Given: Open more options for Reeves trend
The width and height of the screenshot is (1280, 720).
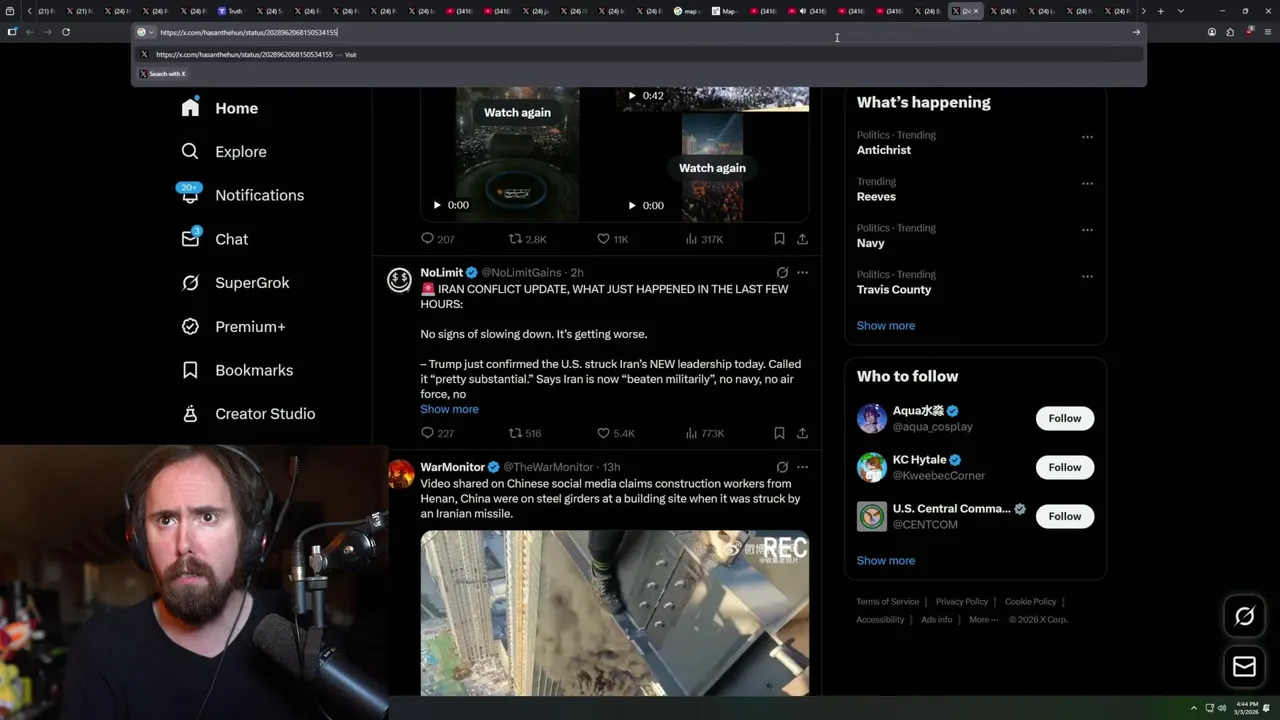Looking at the screenshot, I should pos(1087,184).
